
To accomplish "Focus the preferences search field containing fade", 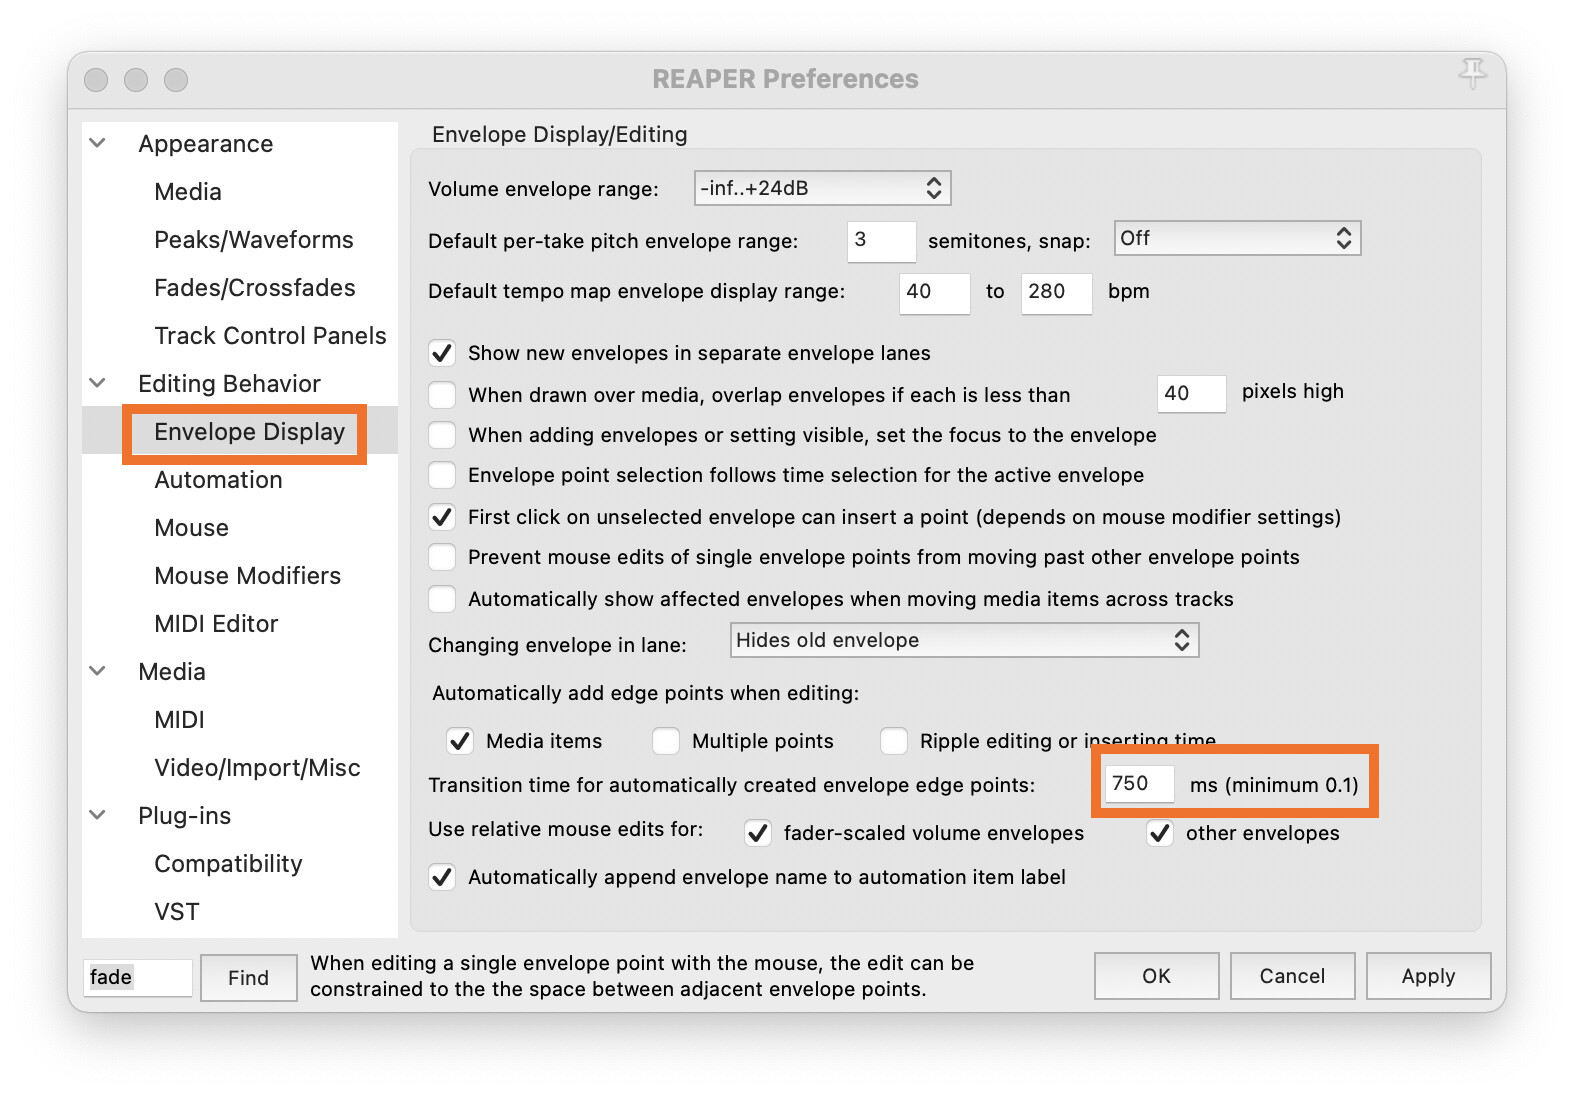I will 138,977.
